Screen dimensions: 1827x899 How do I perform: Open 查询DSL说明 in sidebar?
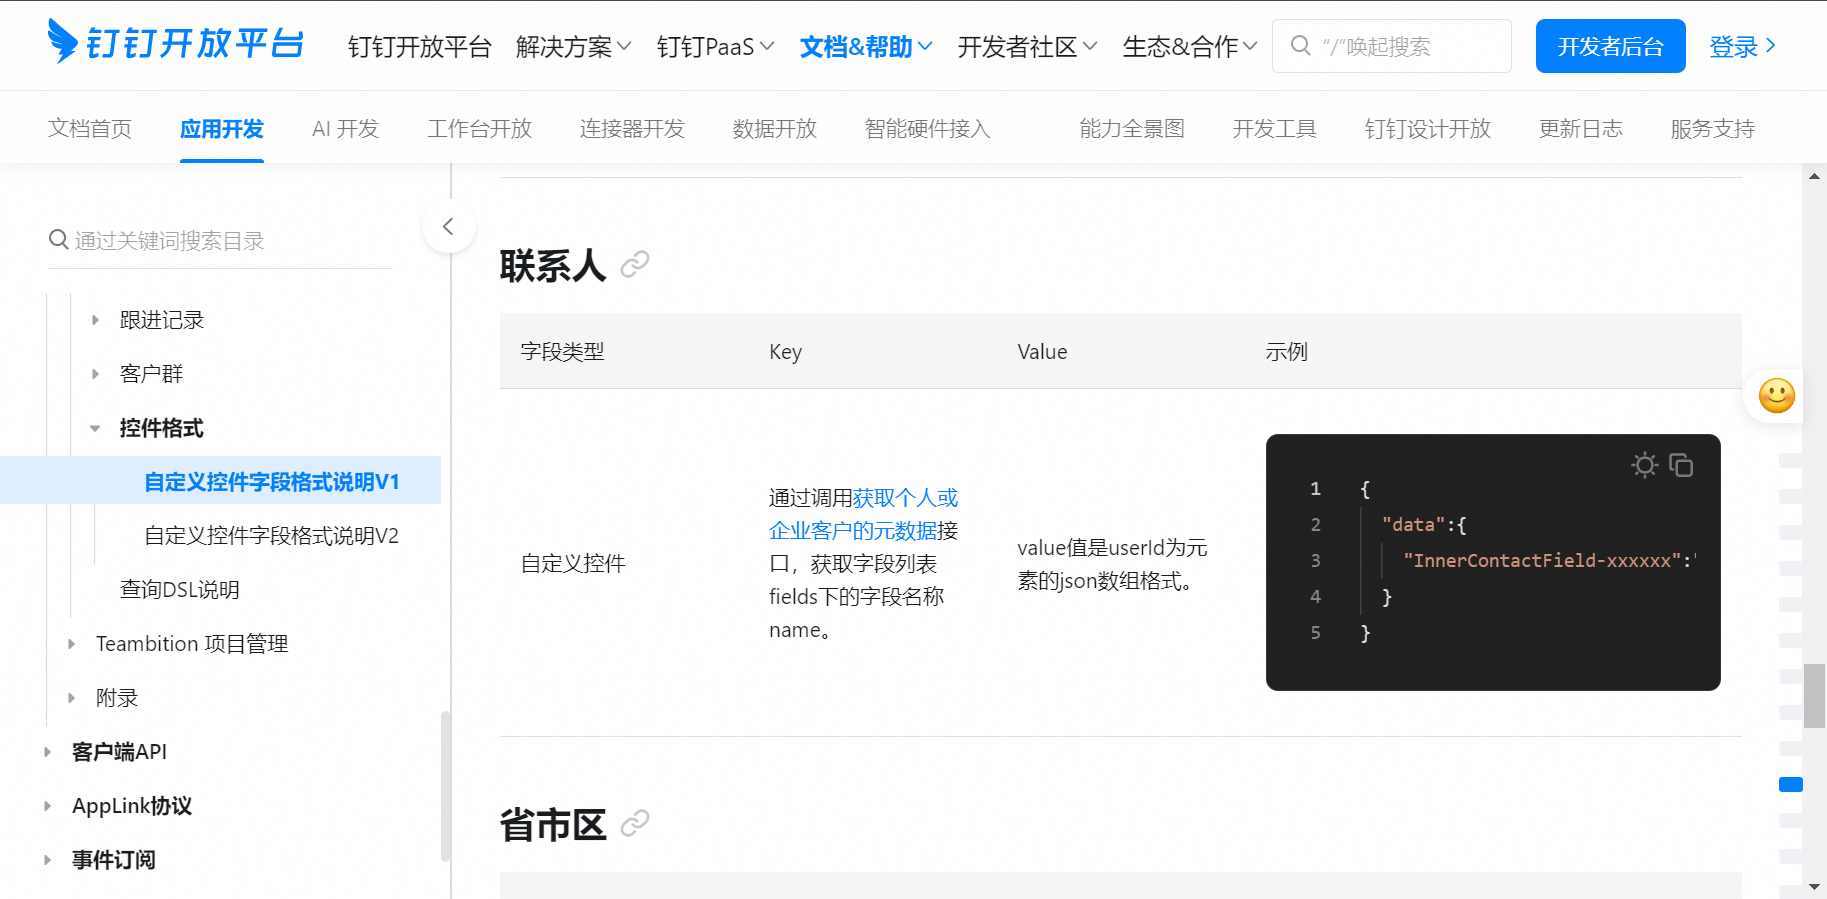pyautogui.click(x=180, y=590)
